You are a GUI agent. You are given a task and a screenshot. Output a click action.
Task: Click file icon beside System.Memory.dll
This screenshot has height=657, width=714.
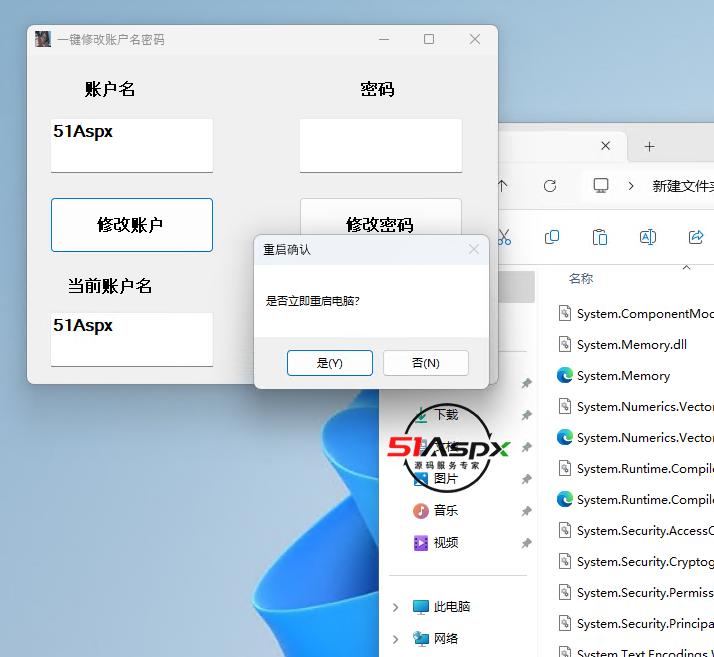[x=565, y=344]
